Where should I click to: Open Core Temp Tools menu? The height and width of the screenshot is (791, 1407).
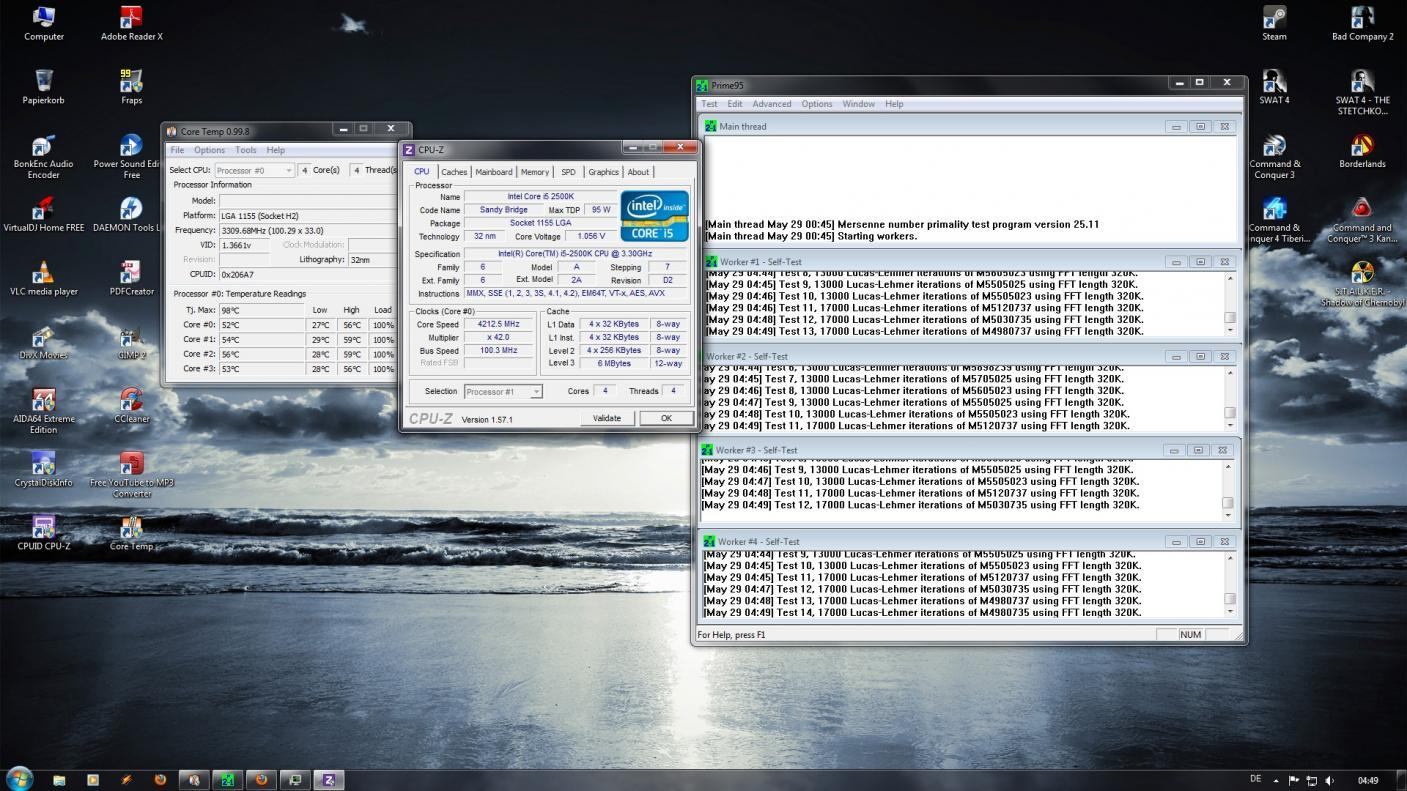pos(245,150)
